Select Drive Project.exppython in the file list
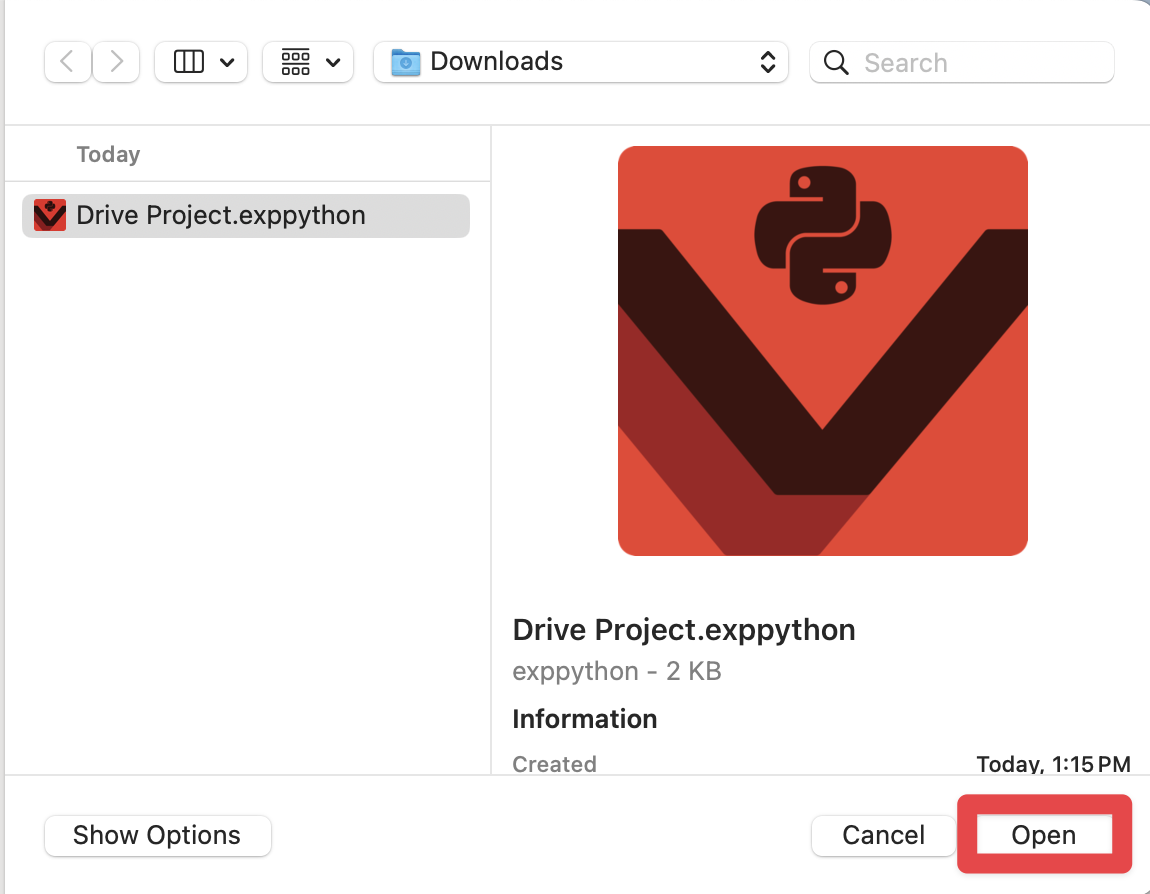 [220, 215]
